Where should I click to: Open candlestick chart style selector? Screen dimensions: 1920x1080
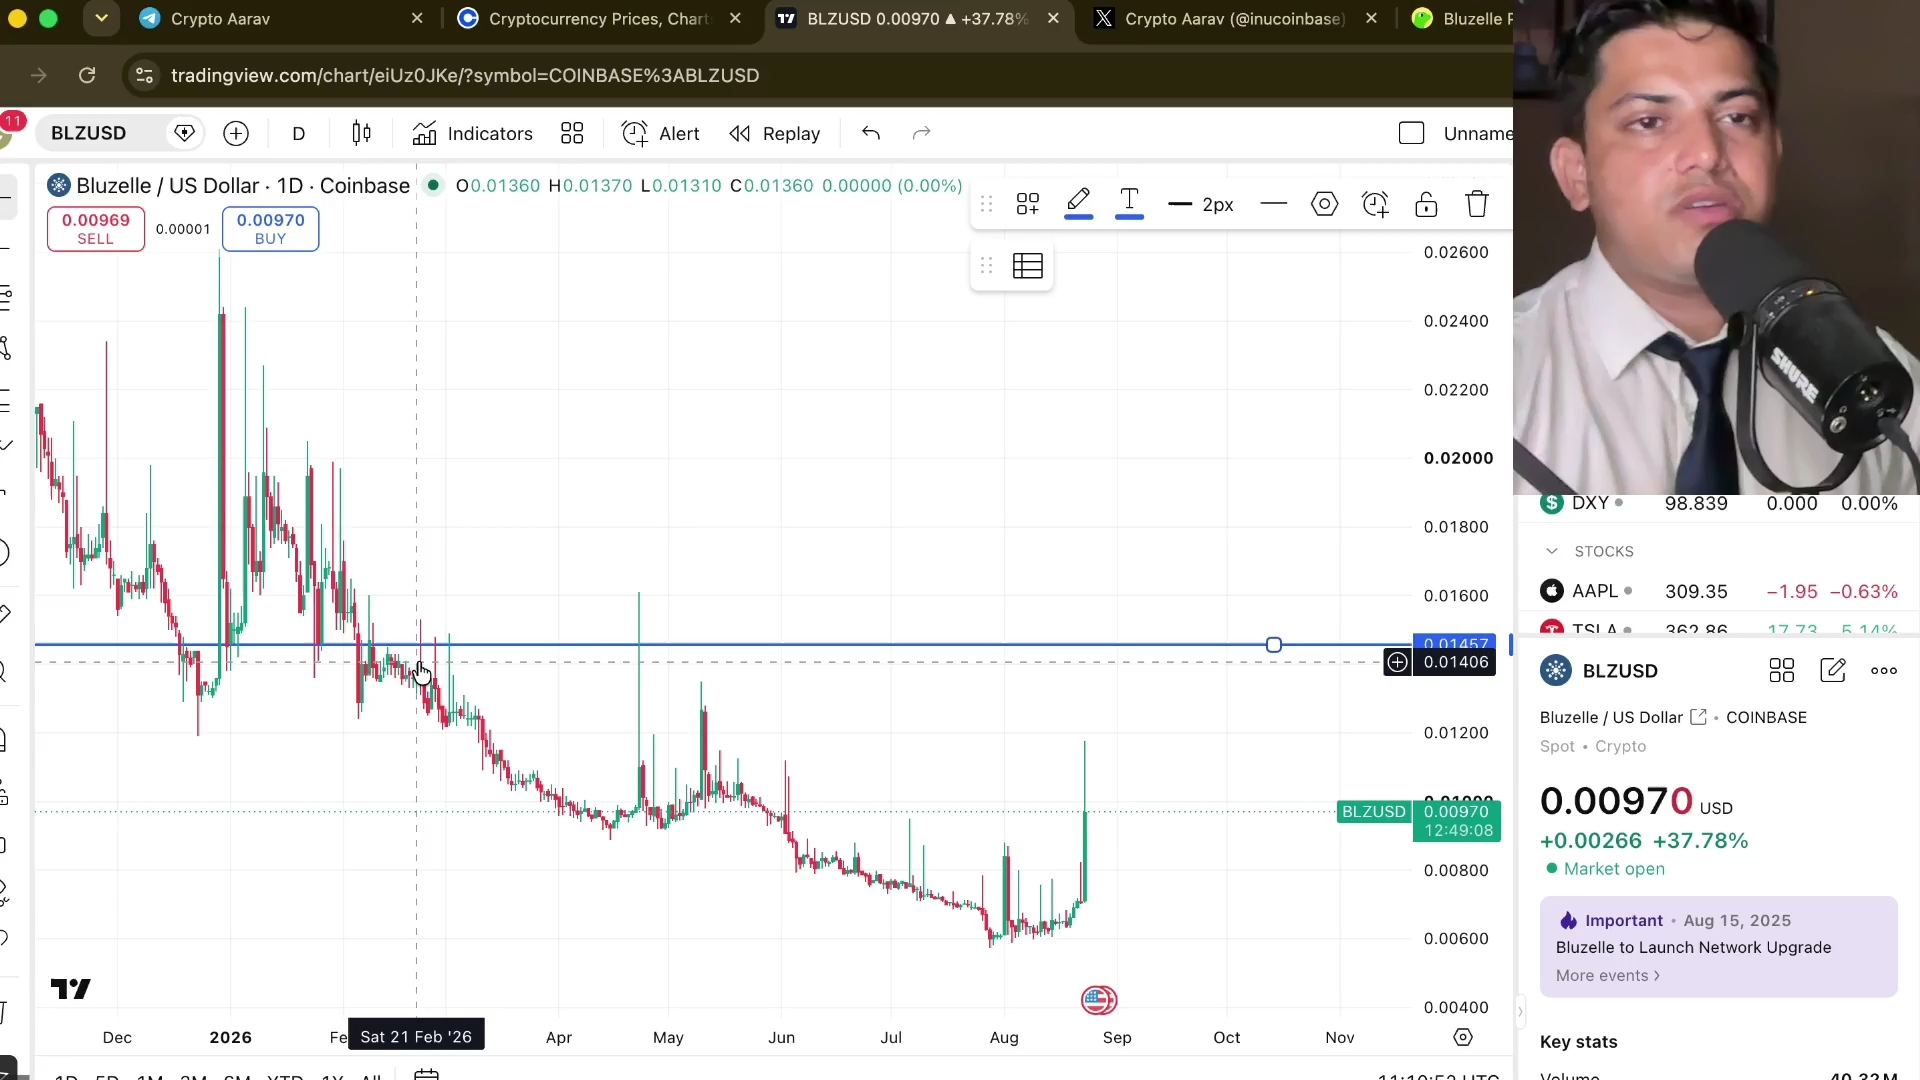click(362, 134)
